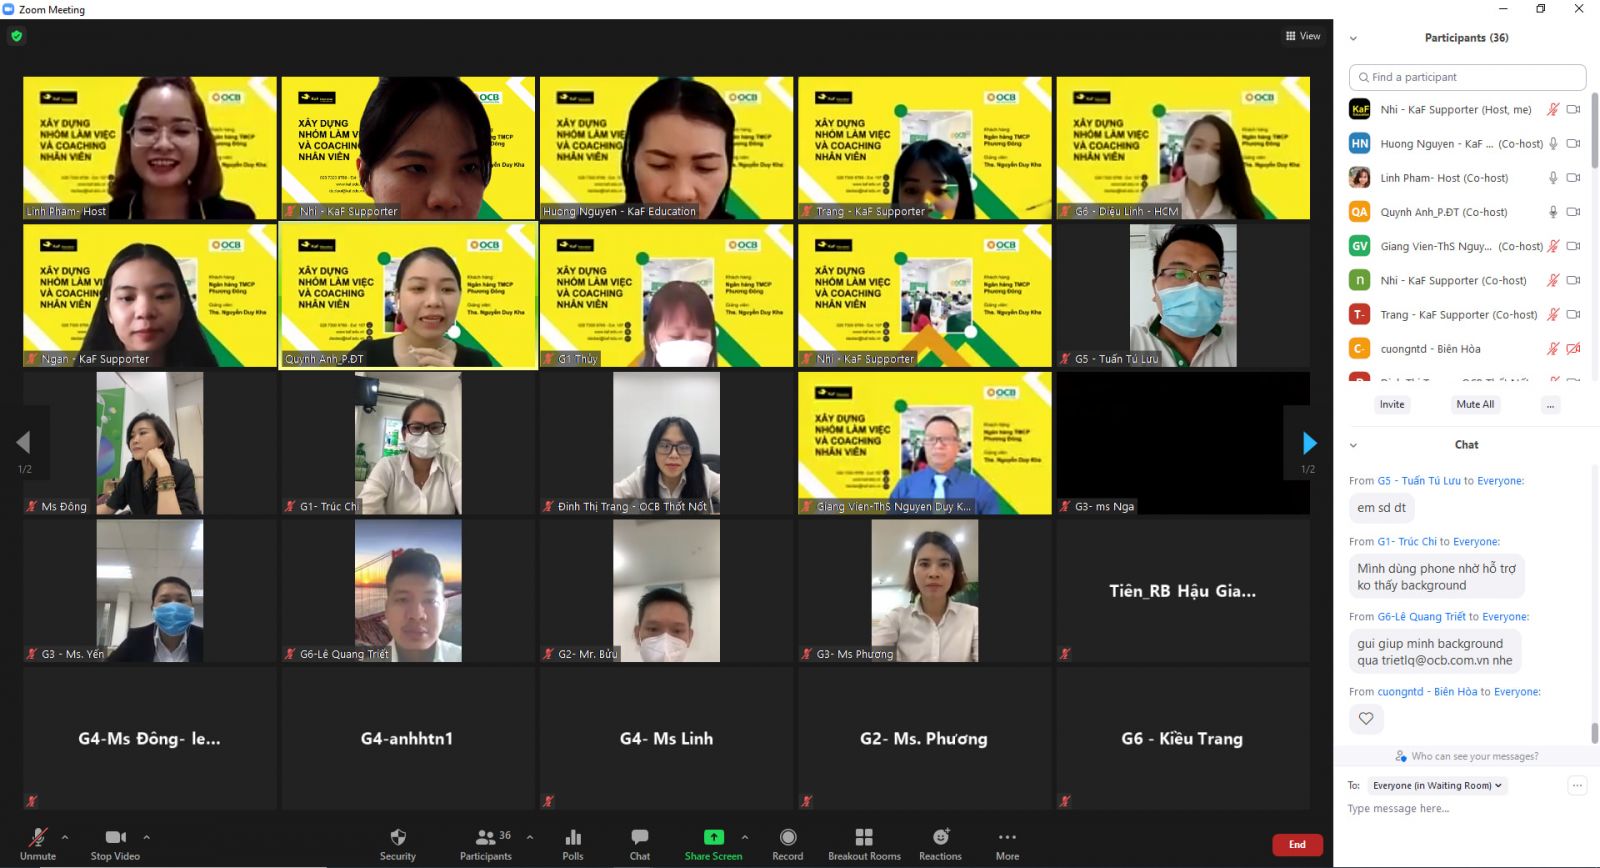Viewport: 1600px width, 868px height.
Task: Open chat more options (...) button
Action: point(1577,785)
